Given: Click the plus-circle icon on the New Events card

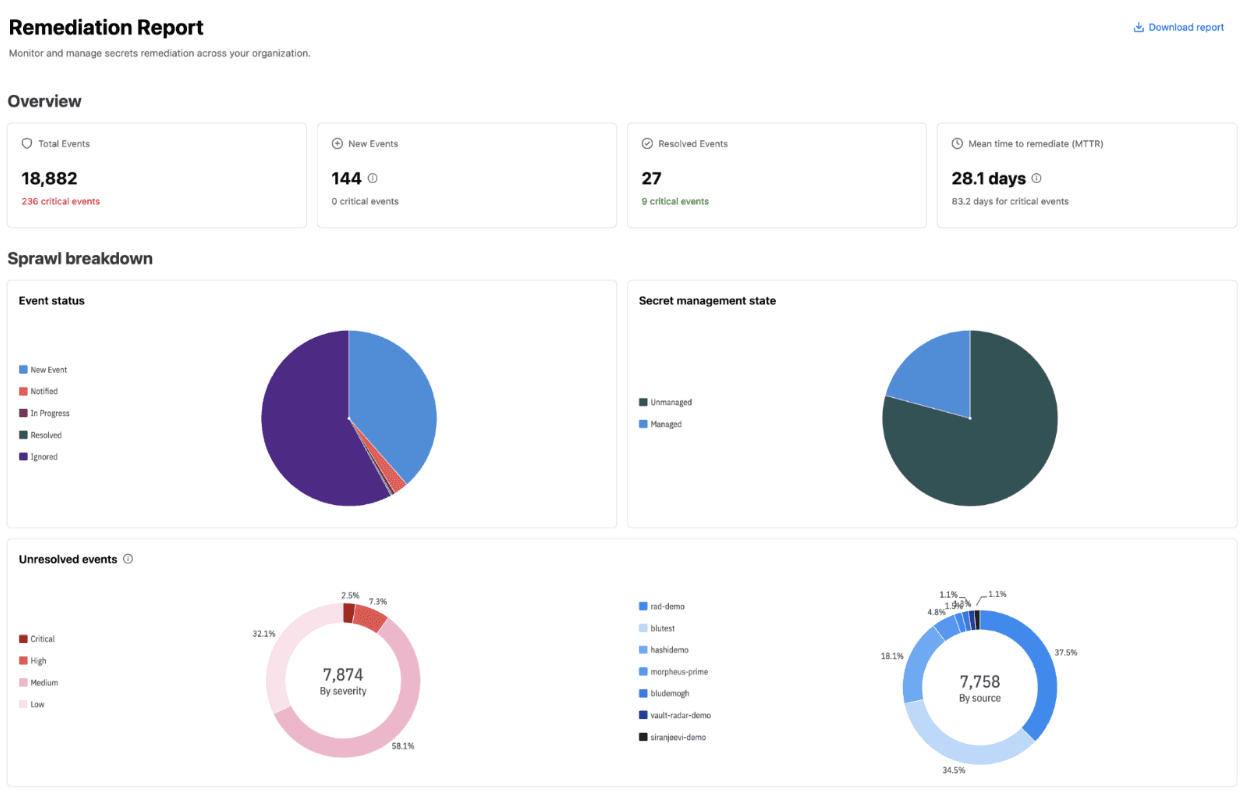Looking at the screenshot, I should tap(337, 143).
